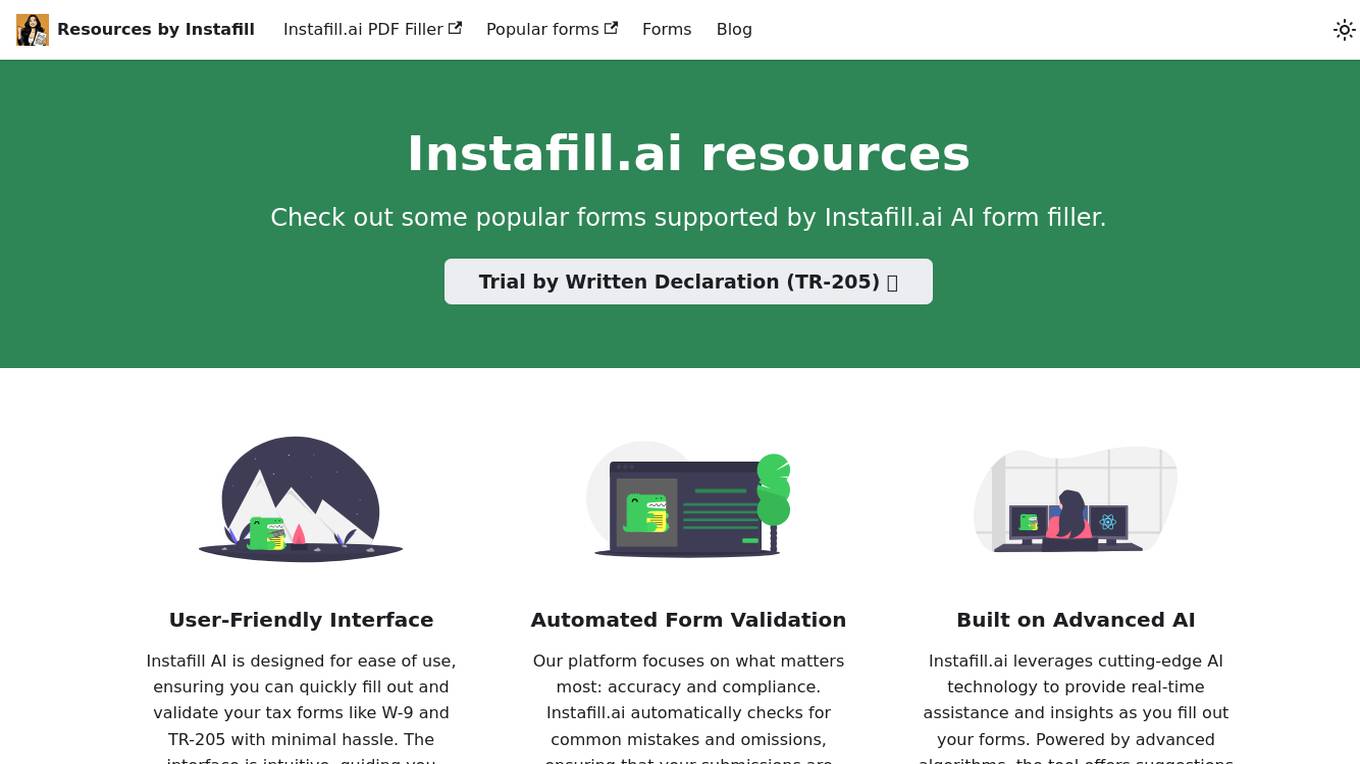1360x764 pixels.
Task: Open Instafill.ai PDF Filler nav link
Action: click(x=372, y=30)
